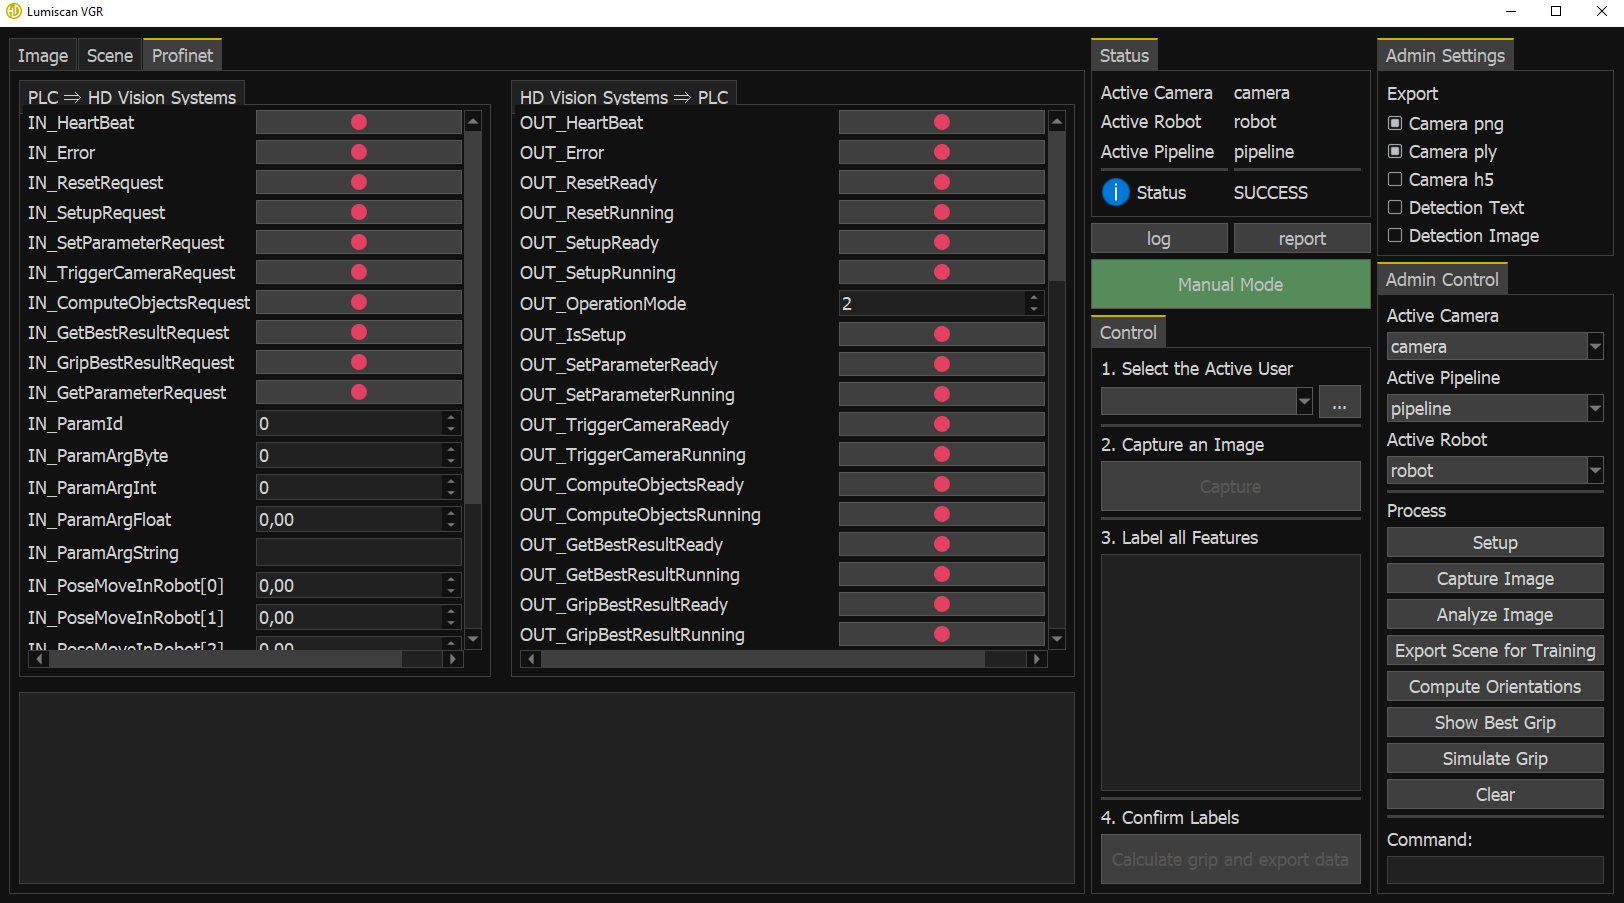The image size is (1624, 903).
Task: Click the Command input field
Action: click(1495, 870)
